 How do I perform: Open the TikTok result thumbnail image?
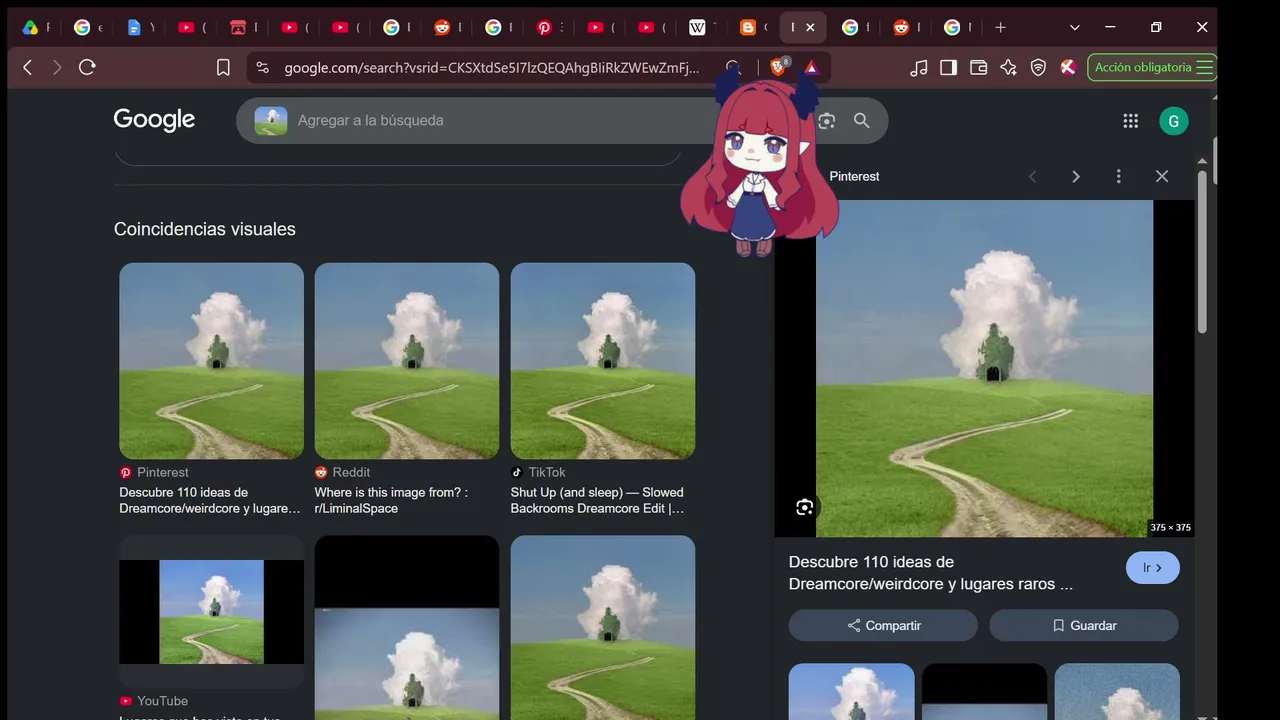(603, 361)
